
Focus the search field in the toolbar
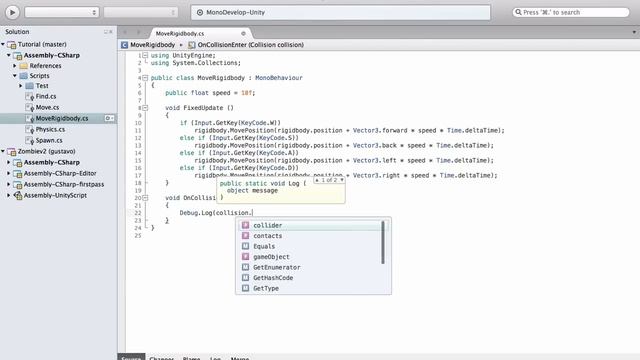point(571,12)
